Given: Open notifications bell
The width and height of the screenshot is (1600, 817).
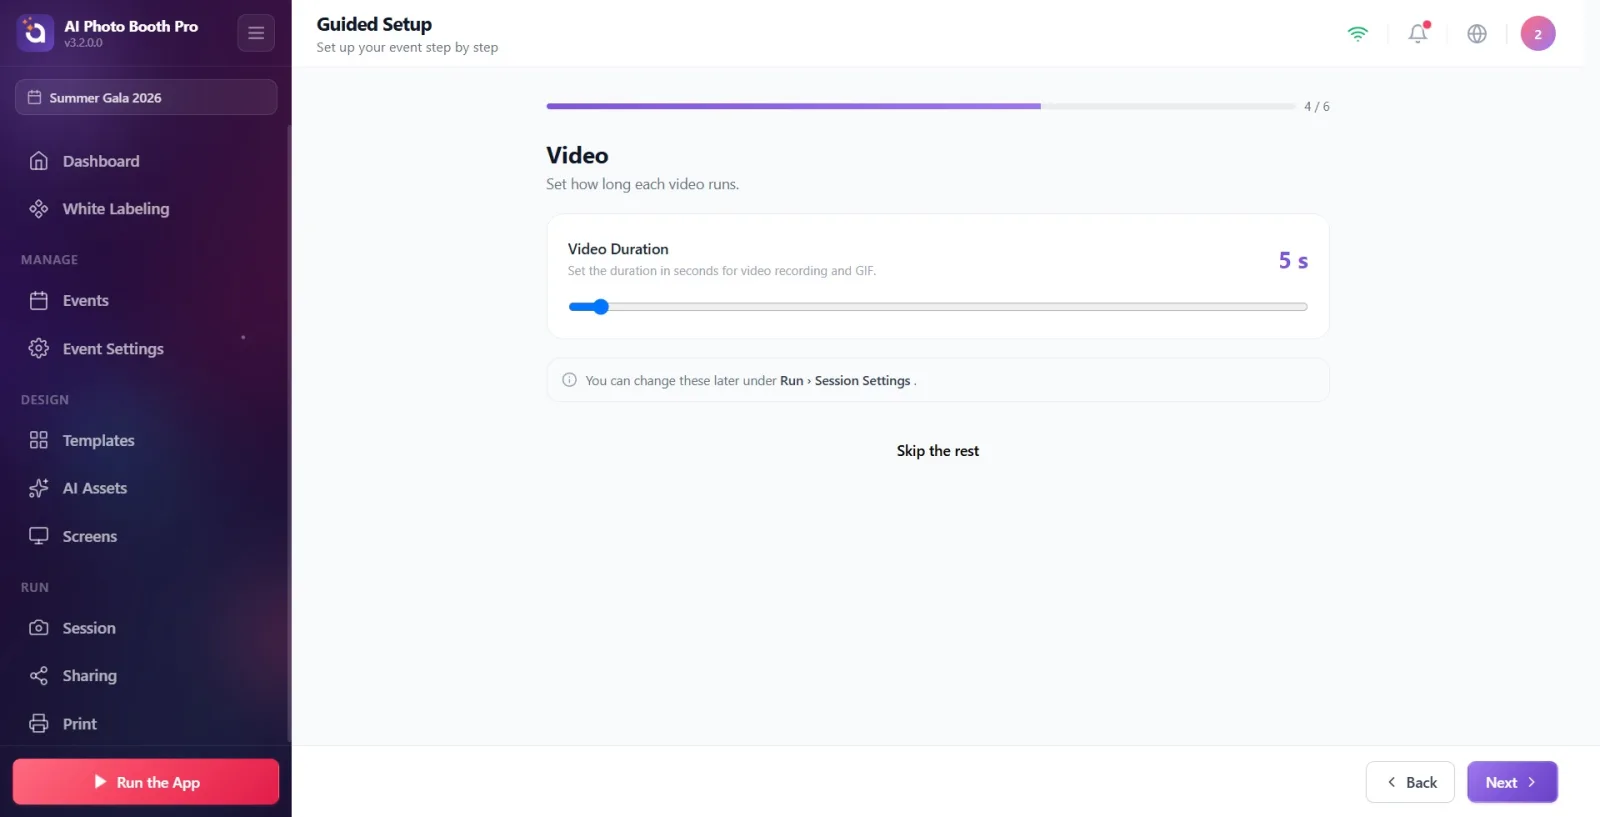Looking at the screenshot, I should tap(1418, 34).
